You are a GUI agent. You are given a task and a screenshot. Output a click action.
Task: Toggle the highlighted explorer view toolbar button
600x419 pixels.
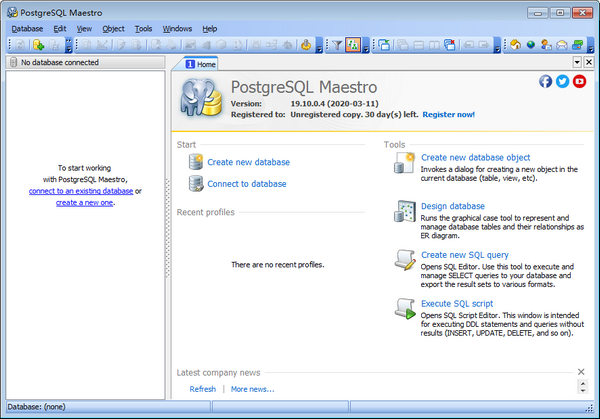[353, 45]
